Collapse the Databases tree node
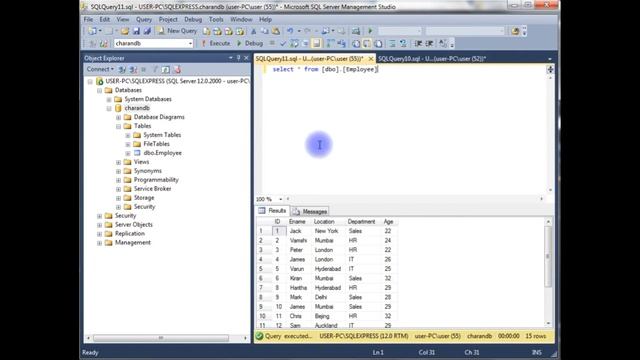Viewport: 640px width, 360px height. tap(99, 90)
